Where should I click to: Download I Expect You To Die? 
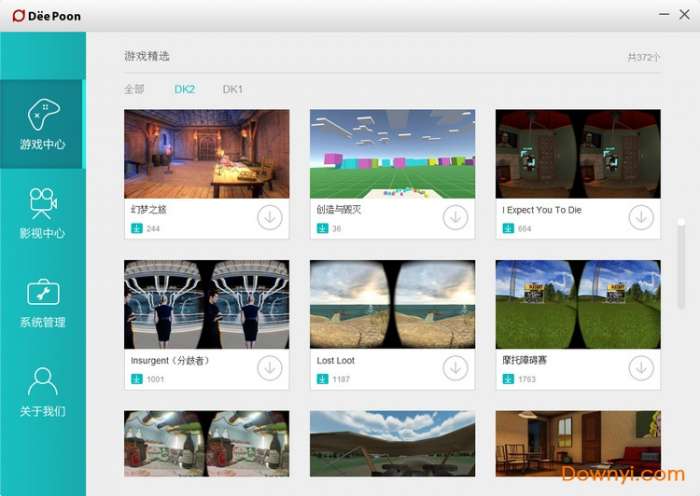pos(641,217)
